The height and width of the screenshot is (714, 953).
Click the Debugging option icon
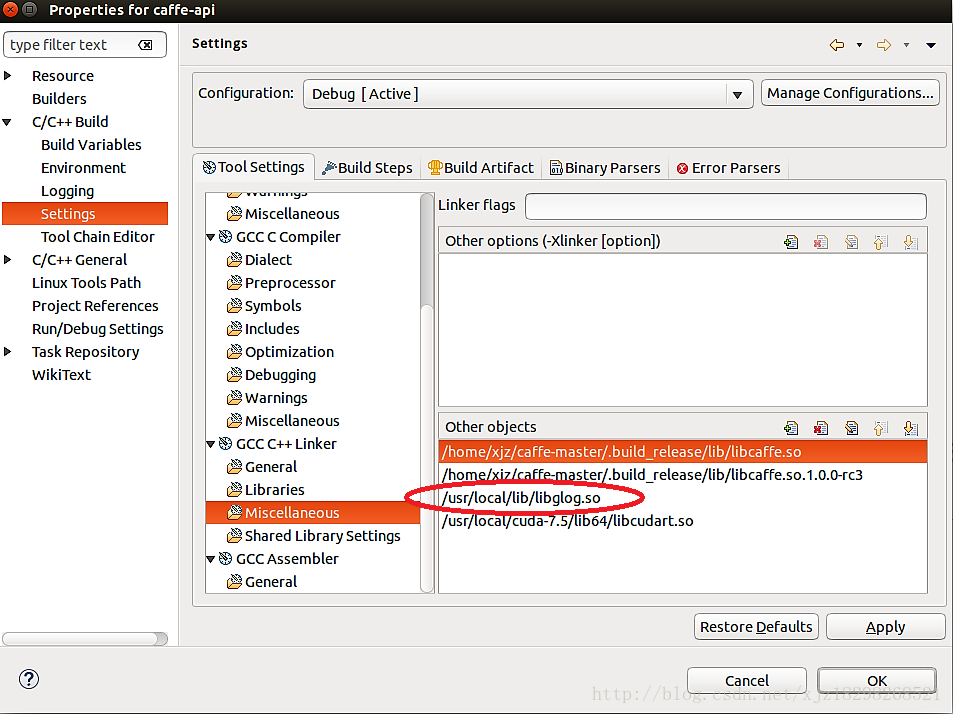click(x=234, y=375)
